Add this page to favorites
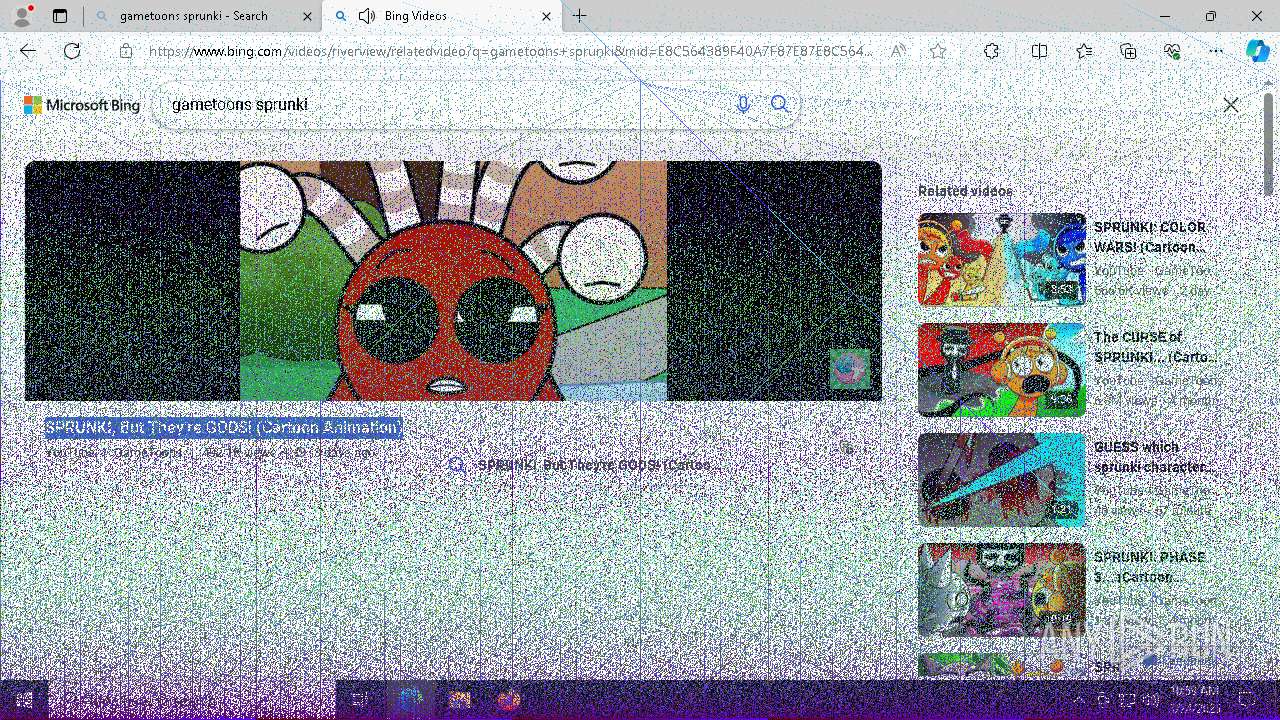This screenshot has width=1280, height=720. tap(937, 51)
